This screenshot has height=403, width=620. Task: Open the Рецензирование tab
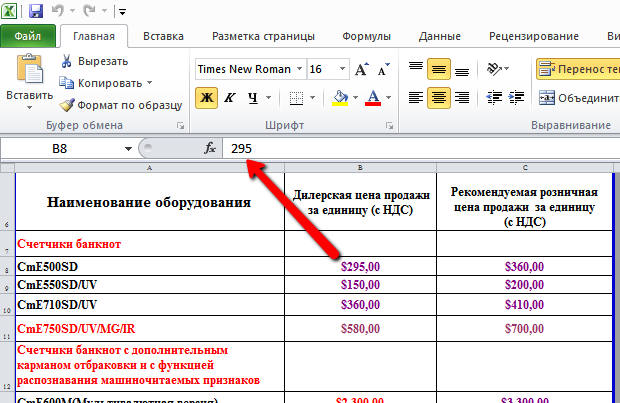point(534,36)
